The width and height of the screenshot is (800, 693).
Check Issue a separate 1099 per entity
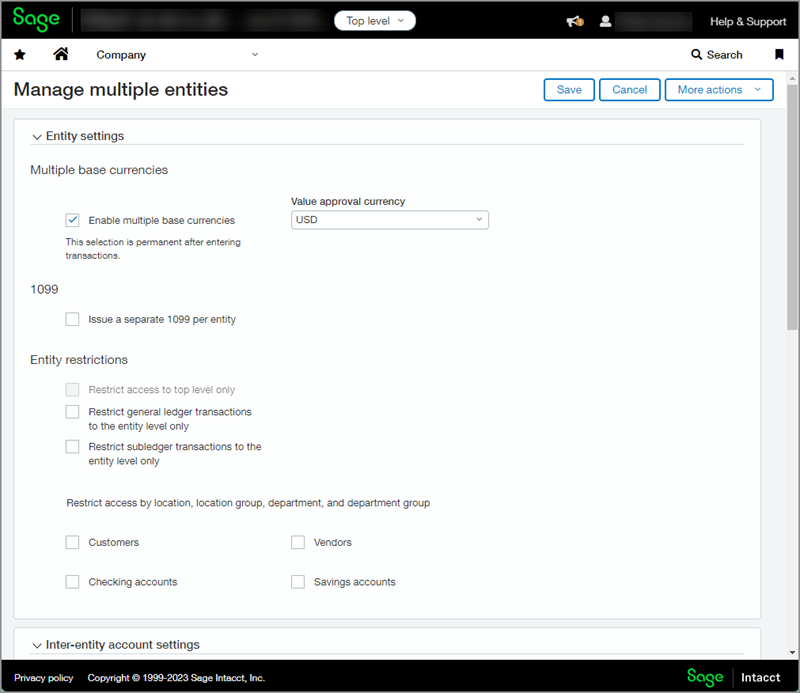point(73,320)
